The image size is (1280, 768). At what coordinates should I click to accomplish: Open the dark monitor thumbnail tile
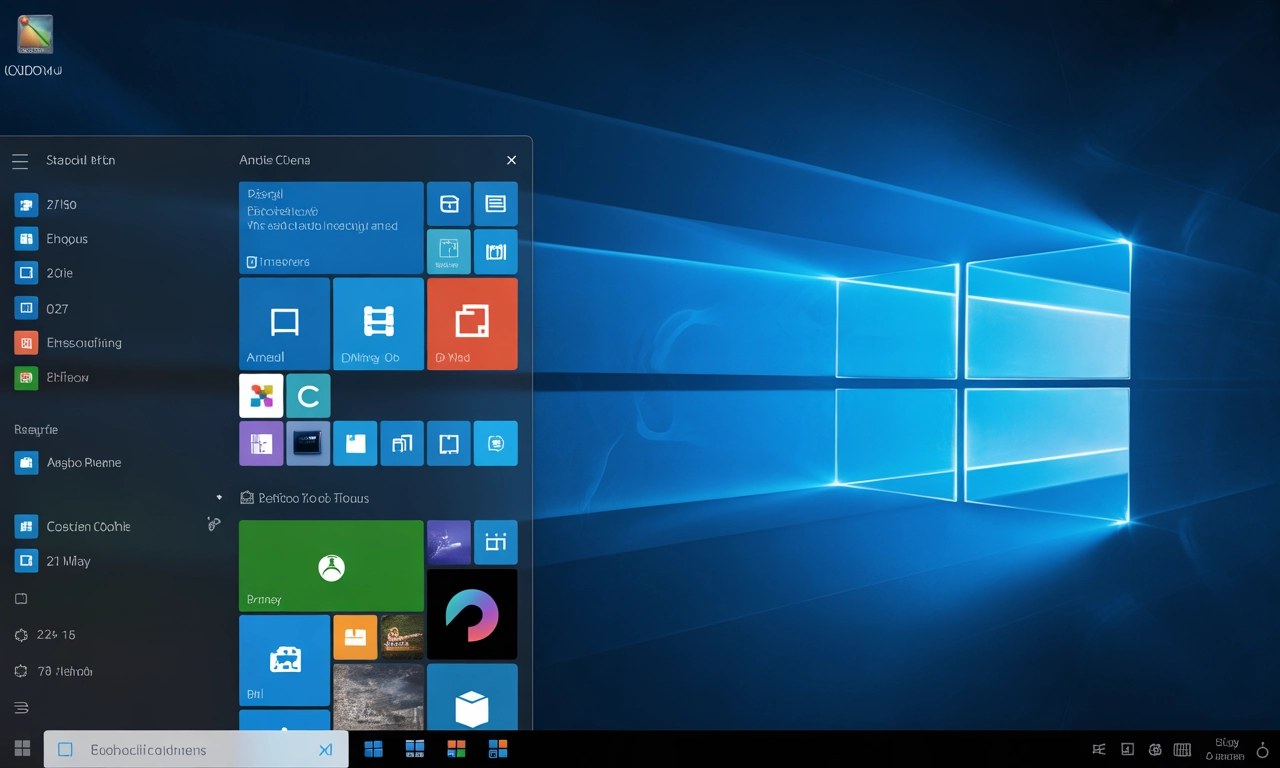(308, 443)
